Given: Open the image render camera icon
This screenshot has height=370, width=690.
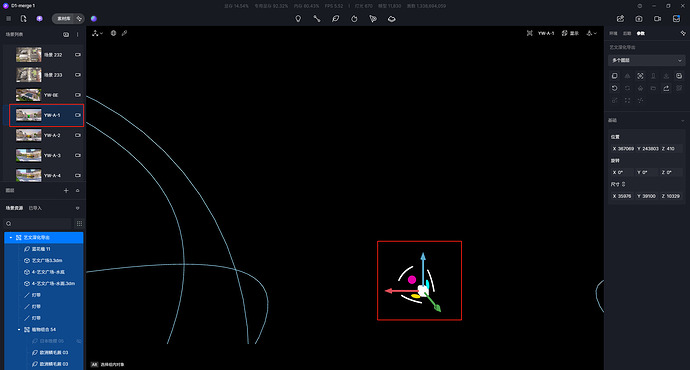Looking at the screenshot, I should [639, 18].
